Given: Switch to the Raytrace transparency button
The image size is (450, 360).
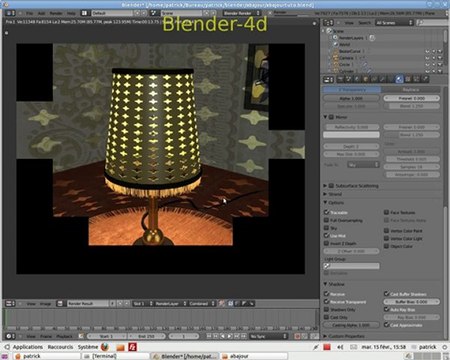Looking at the screenshot, I should pyautogui.click(x=411, y=90).
